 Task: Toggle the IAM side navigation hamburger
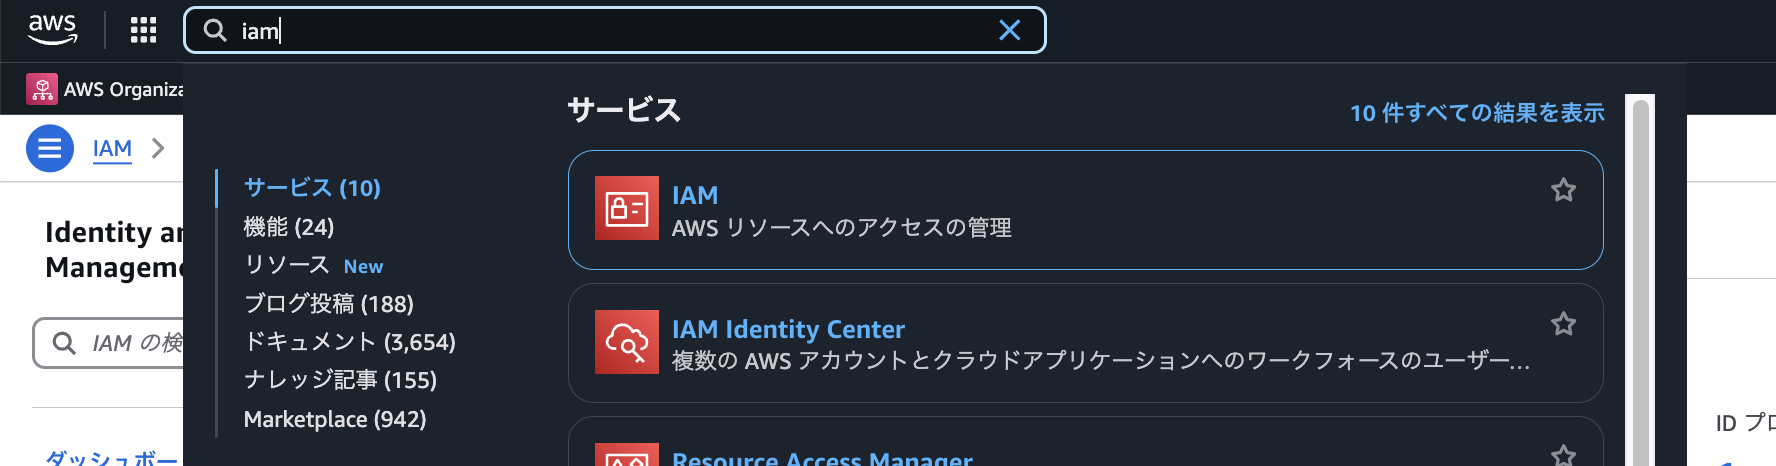(49, 148)
